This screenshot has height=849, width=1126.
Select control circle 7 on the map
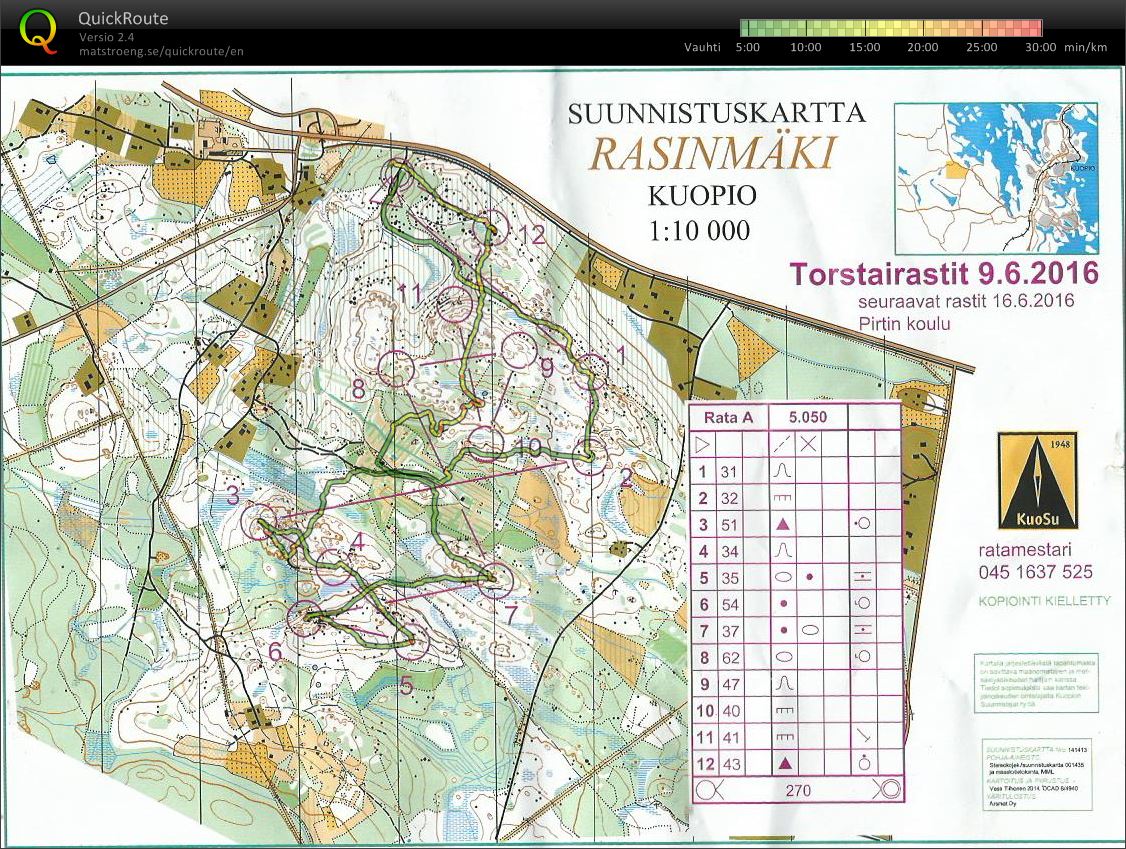point(494,580)
